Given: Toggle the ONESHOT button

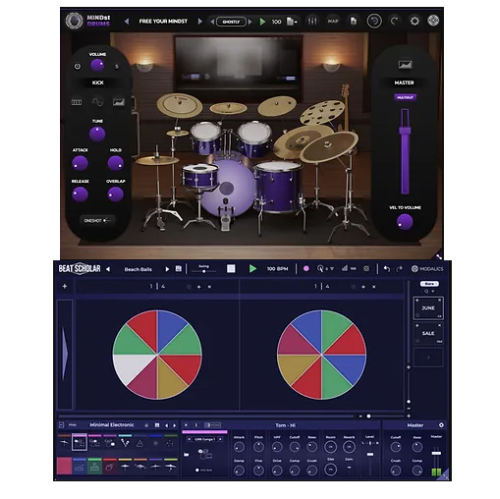Looking at the screenshot, I should pyautogui.click(x=97, y=220).
